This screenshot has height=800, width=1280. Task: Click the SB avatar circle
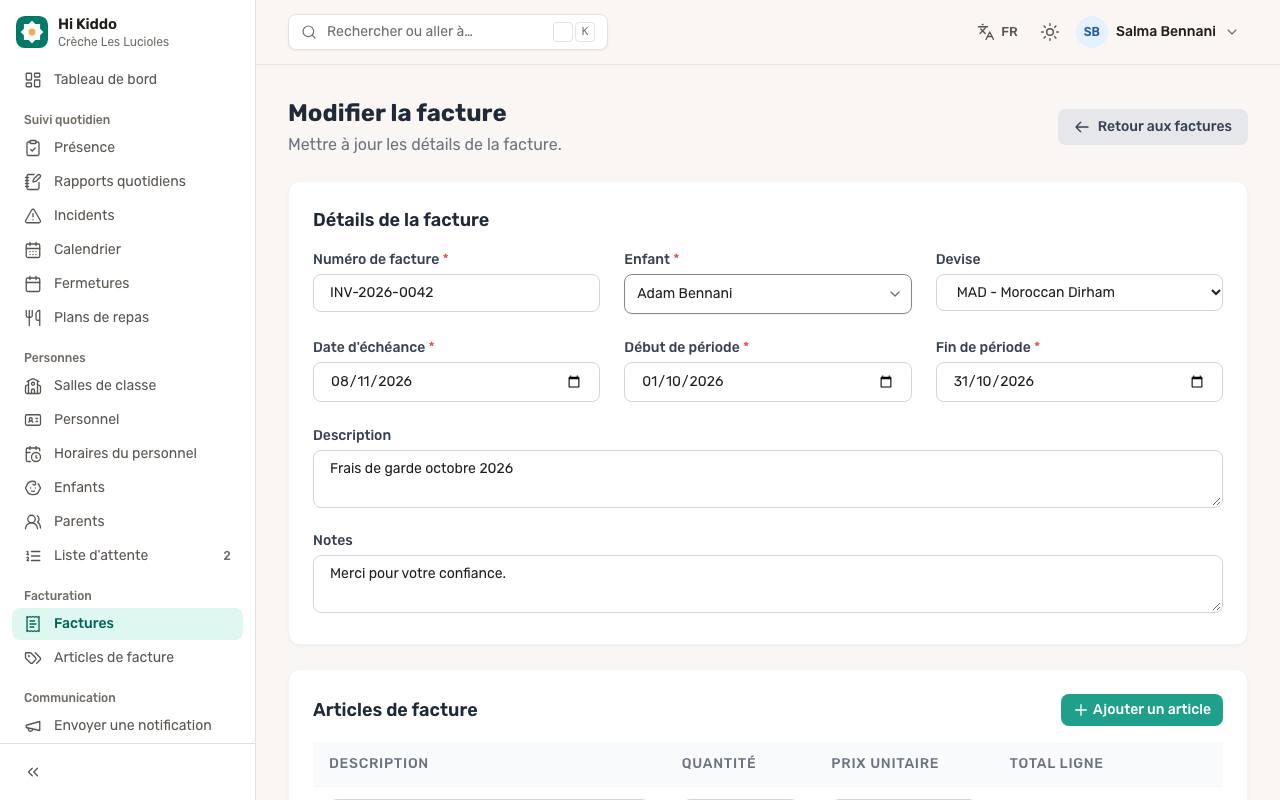tap(1092, 32)
